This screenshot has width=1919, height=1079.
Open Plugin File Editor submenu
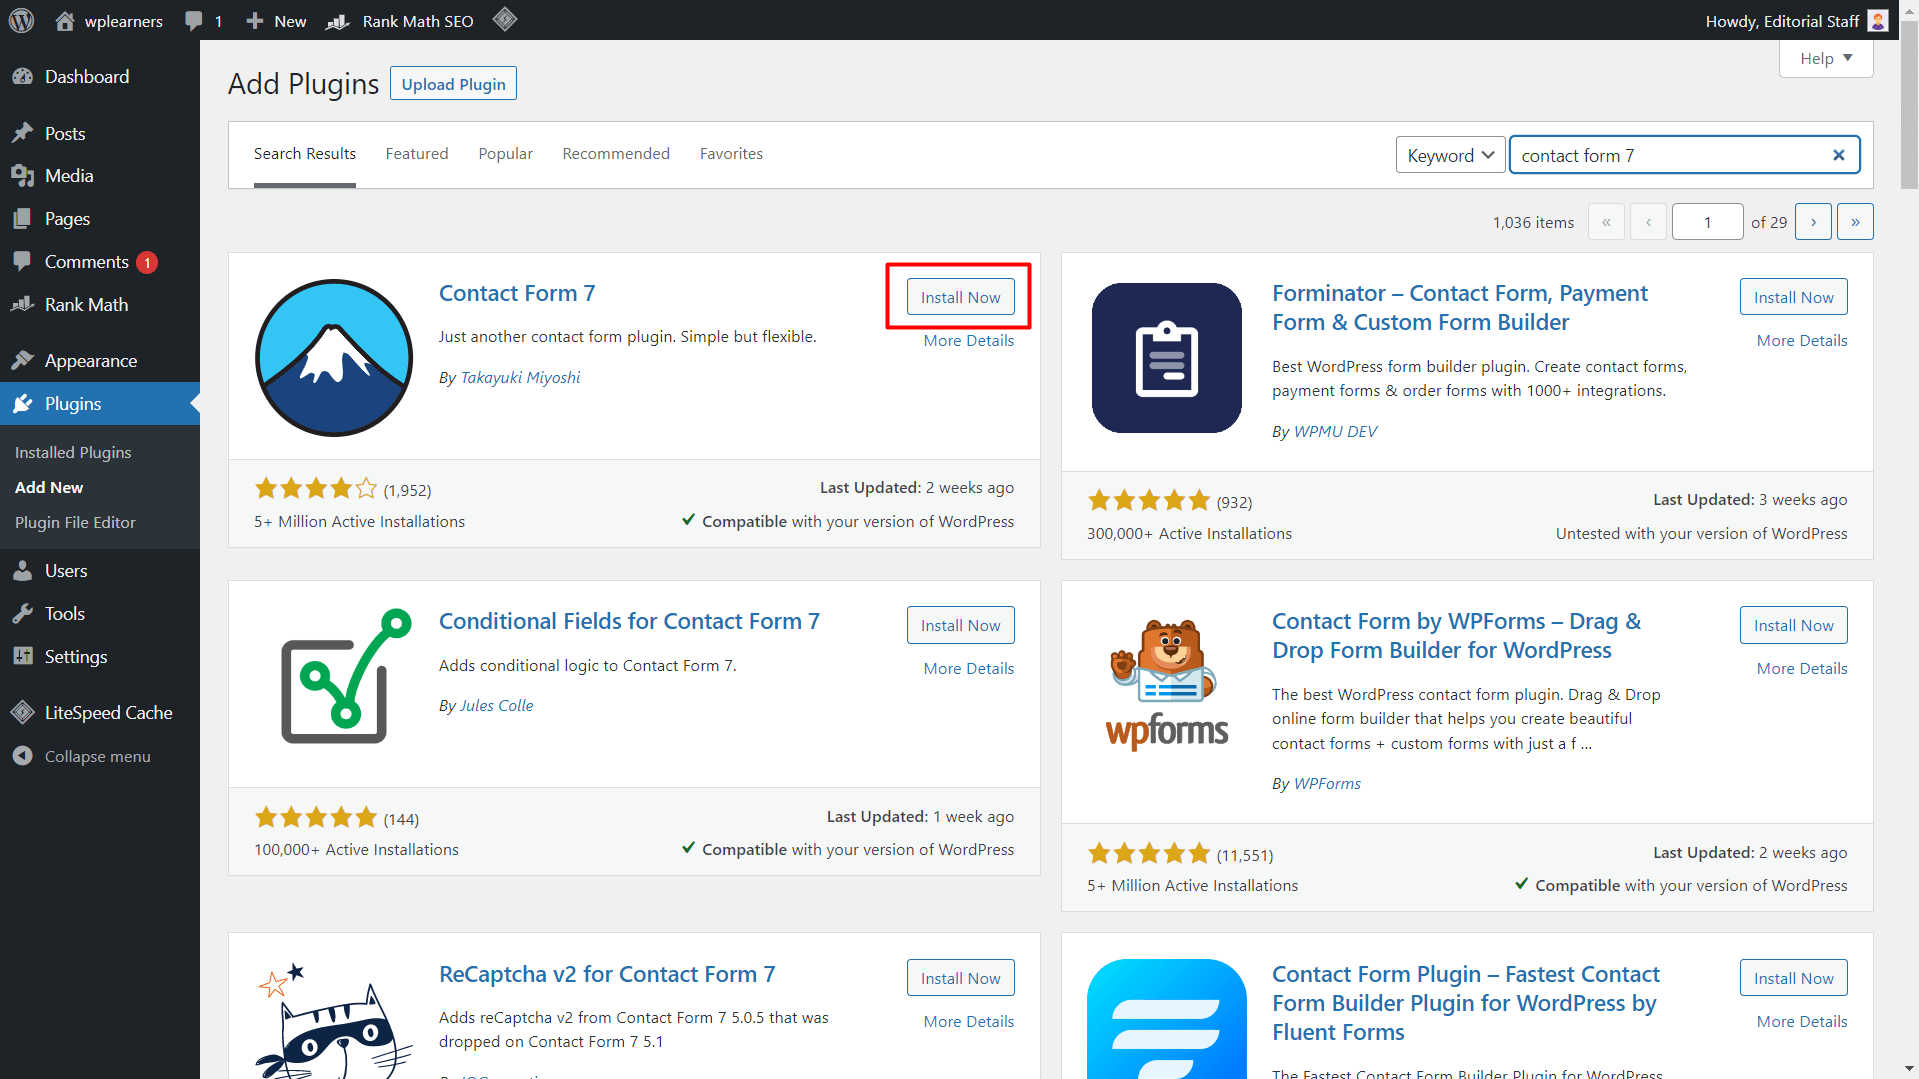pyautogui.click(x=75, y=523)
